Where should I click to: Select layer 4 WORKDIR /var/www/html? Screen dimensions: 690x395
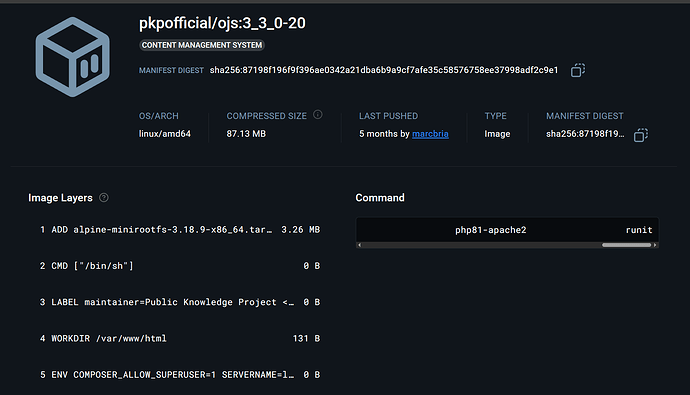tap(180, 338)
